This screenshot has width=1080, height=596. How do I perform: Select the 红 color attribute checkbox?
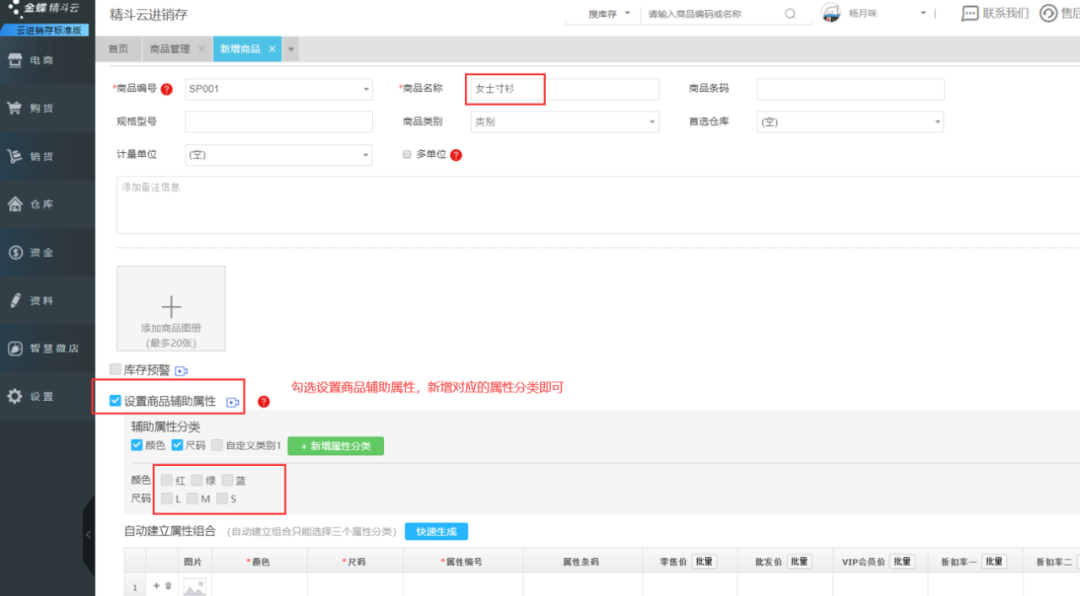click(167, 480)
